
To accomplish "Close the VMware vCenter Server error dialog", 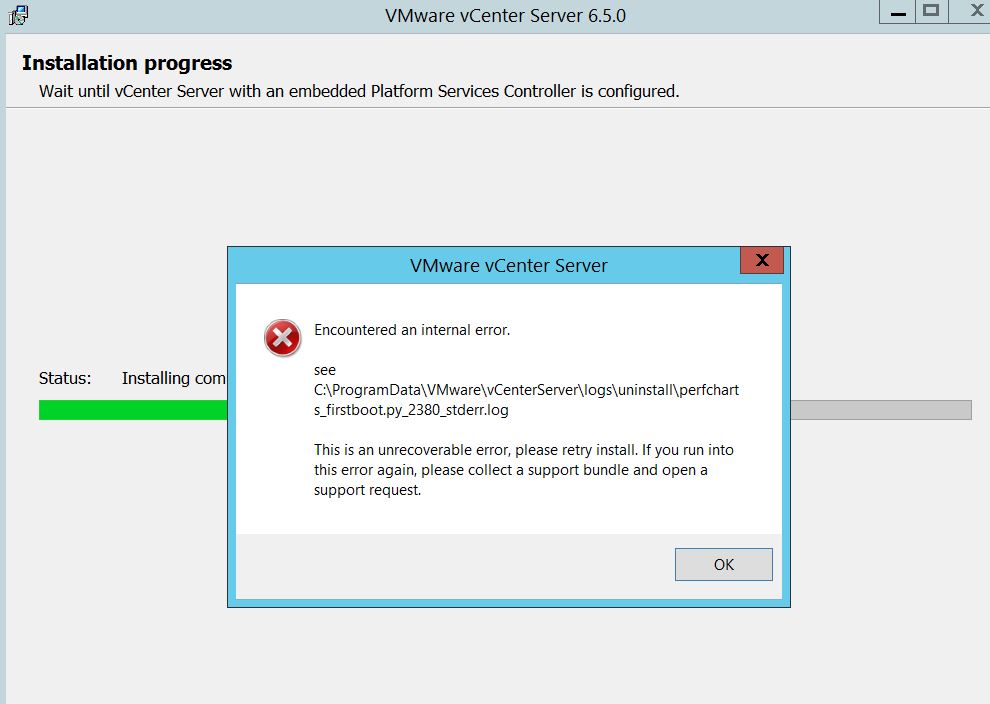I will point(762,260).
